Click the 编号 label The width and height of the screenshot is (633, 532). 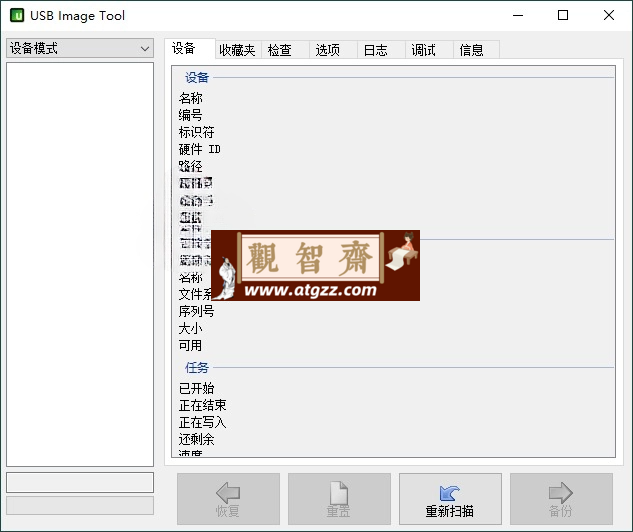pos(190,115)
